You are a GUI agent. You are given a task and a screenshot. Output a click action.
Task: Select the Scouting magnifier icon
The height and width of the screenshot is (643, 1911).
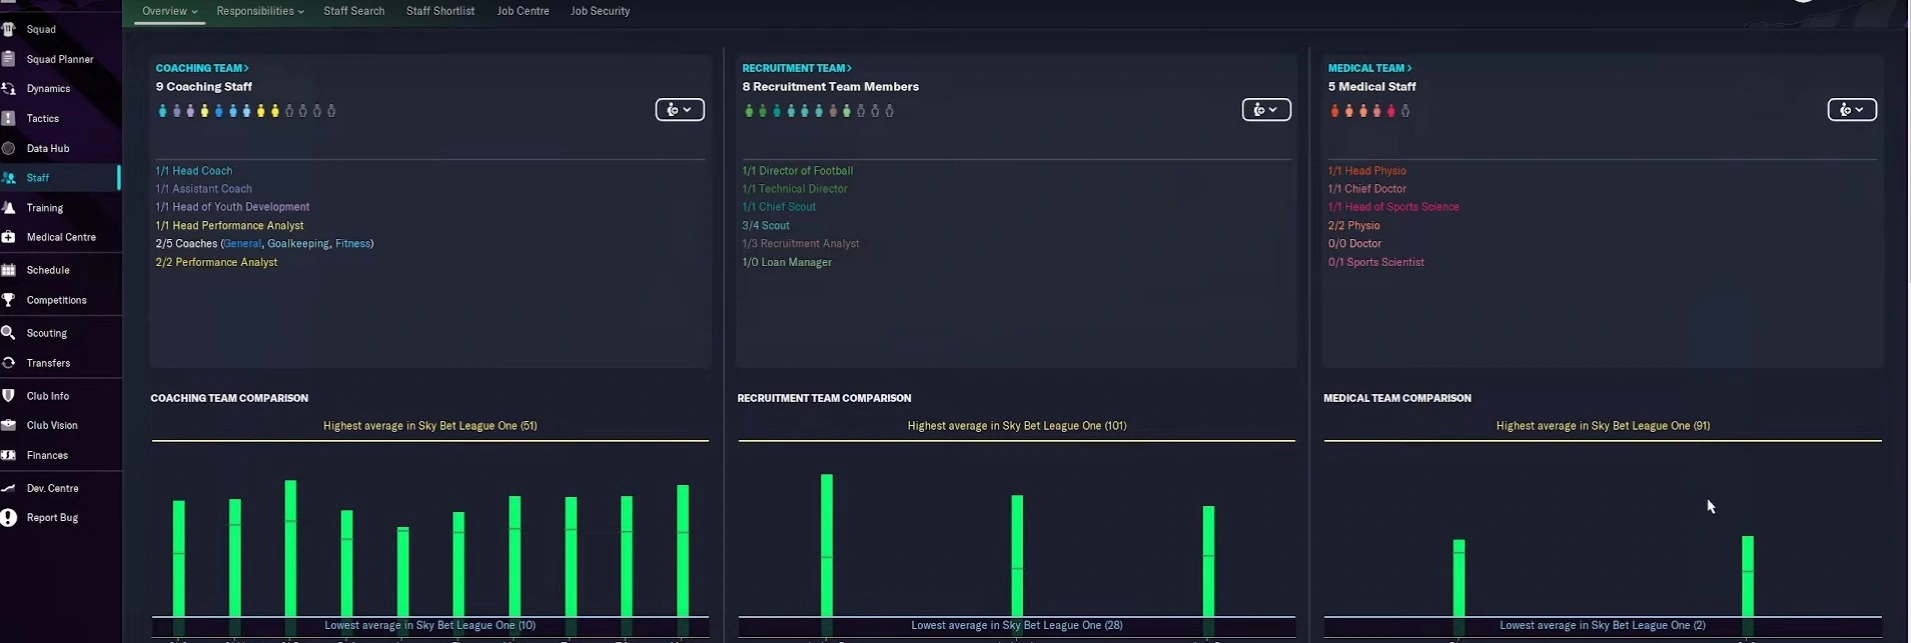(x=9, y=333)
